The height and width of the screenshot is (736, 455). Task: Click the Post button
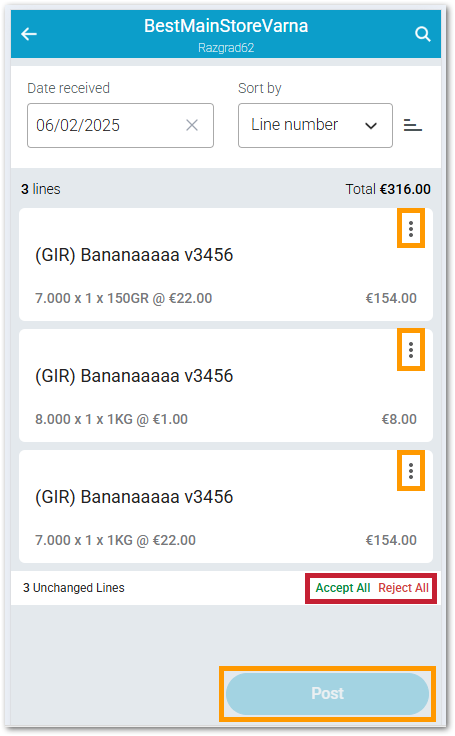[x=327, y=694]
